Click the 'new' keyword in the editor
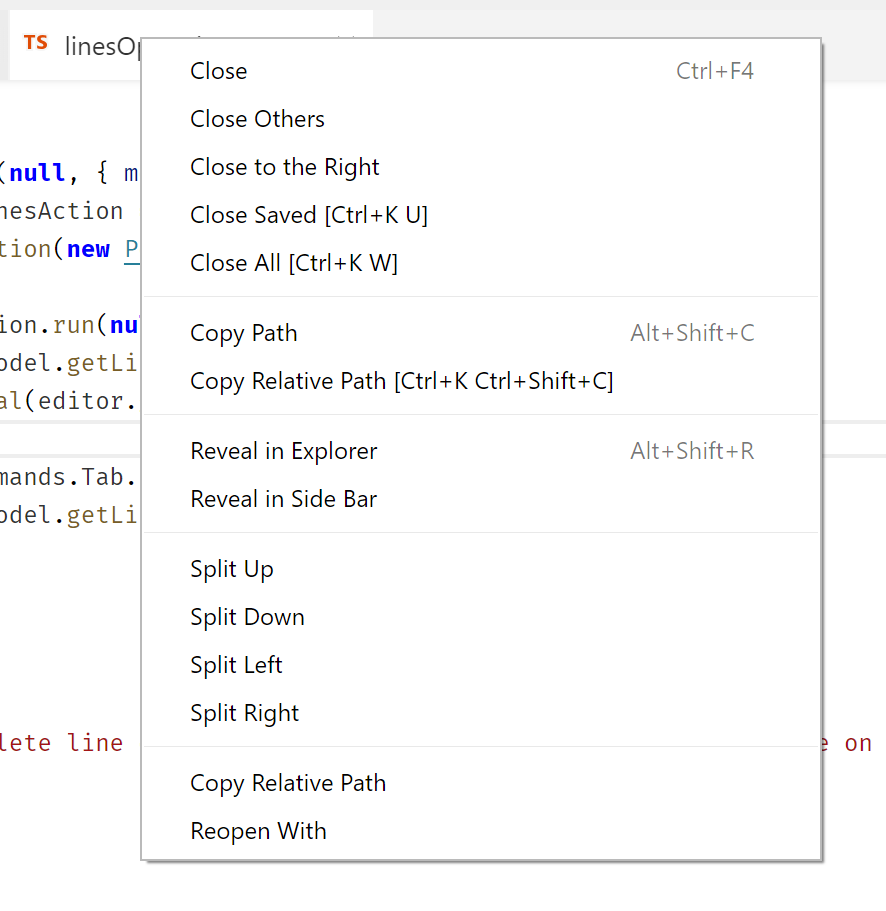 coord(88,249)
